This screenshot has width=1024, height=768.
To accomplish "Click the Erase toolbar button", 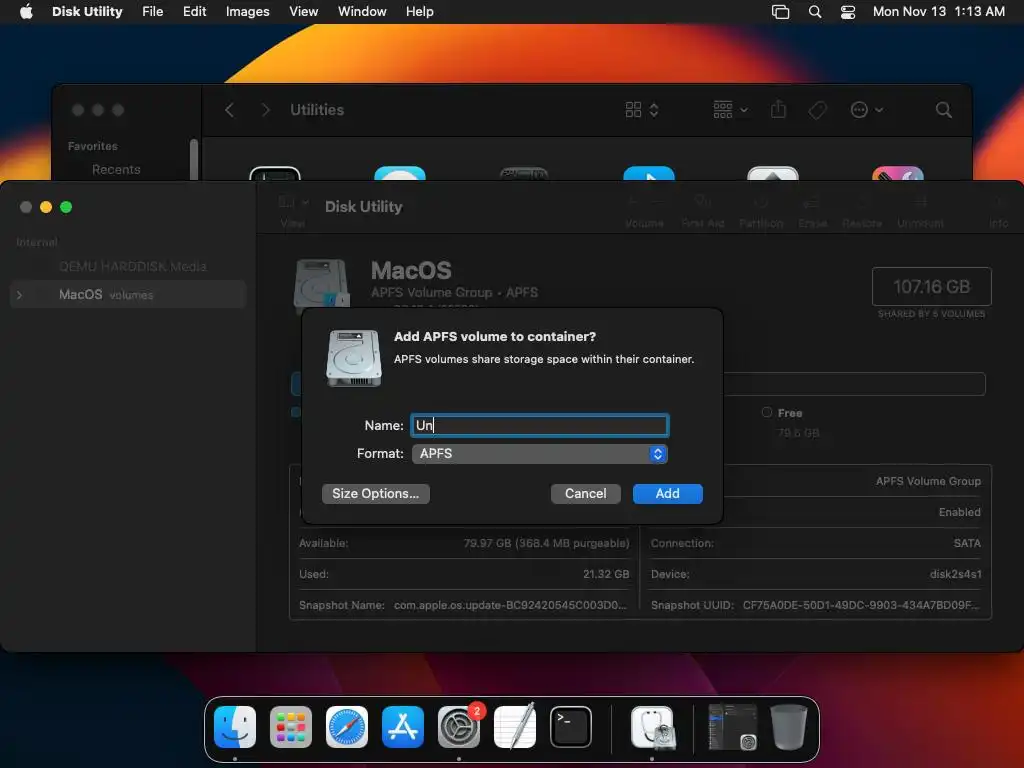I will pos(812,211).
